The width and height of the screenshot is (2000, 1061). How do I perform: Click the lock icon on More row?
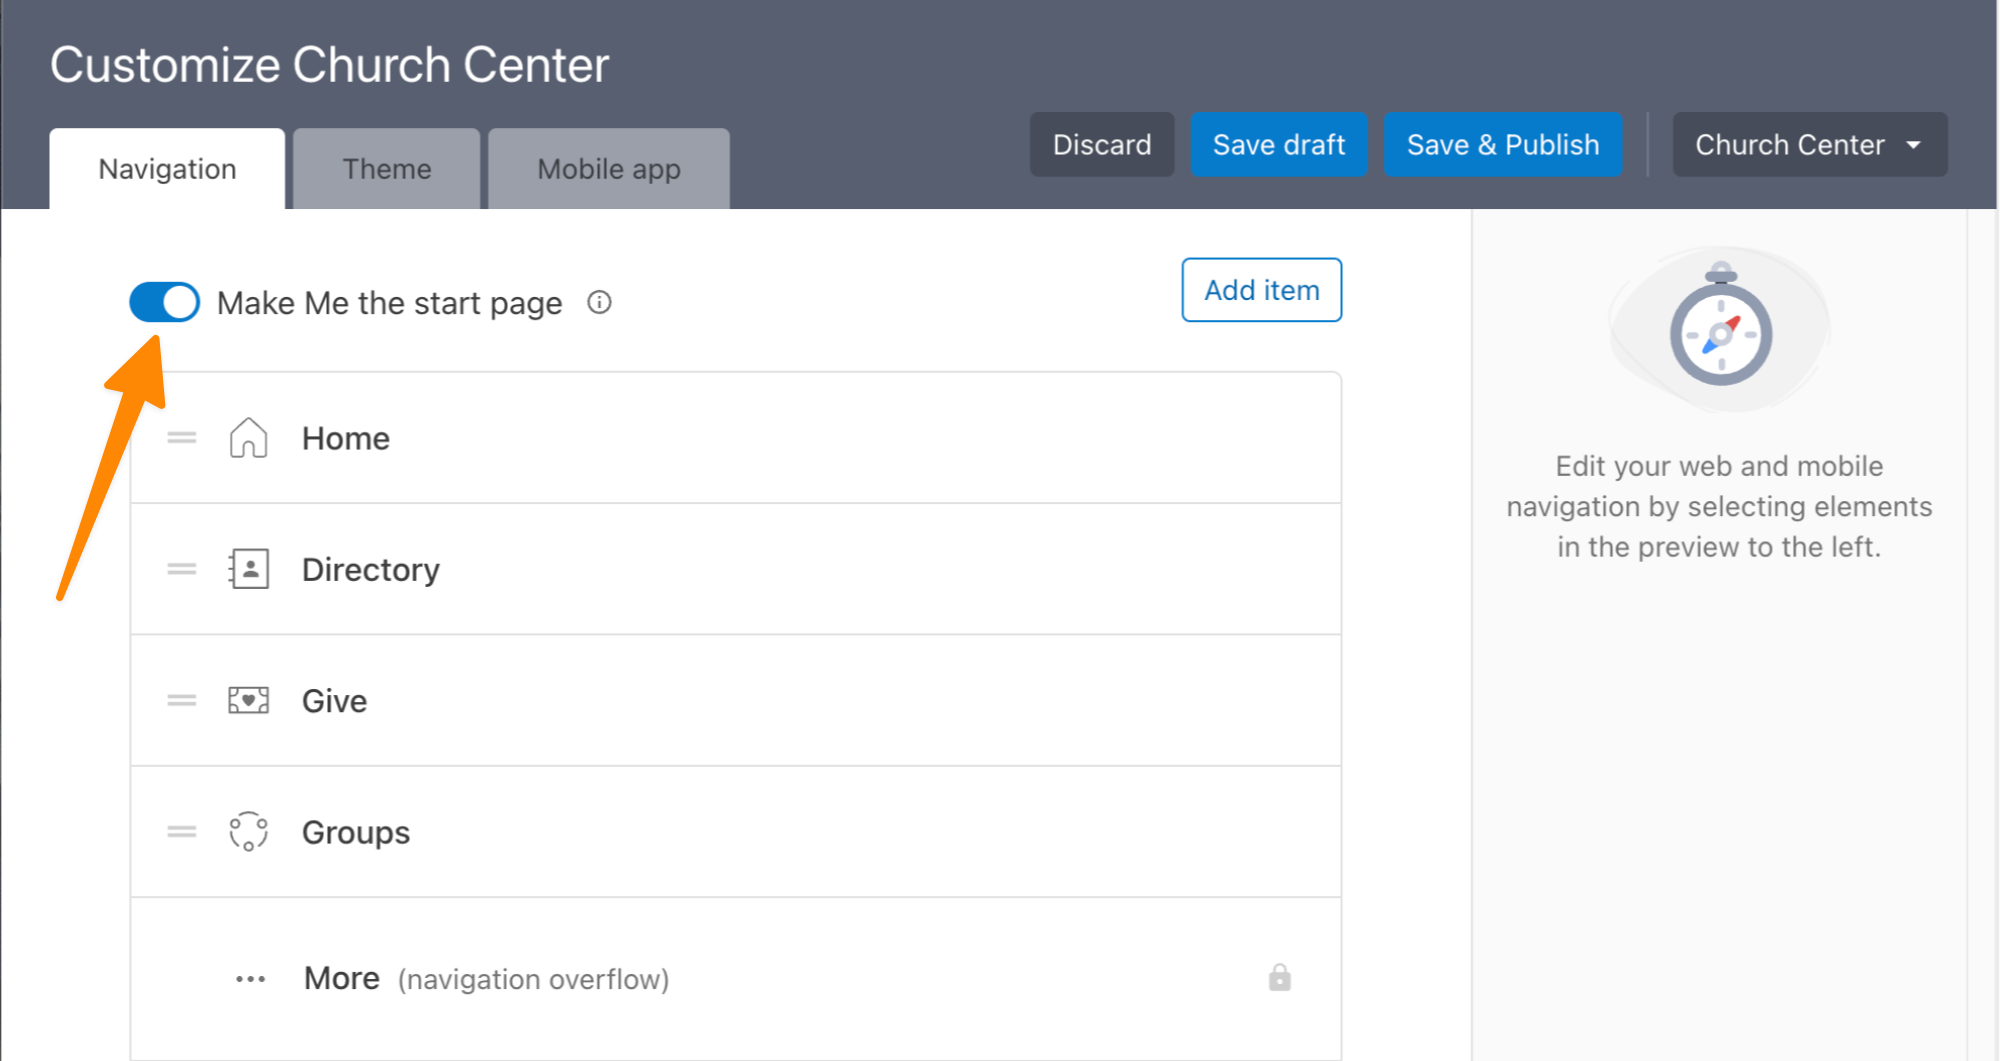[1280, 977]
